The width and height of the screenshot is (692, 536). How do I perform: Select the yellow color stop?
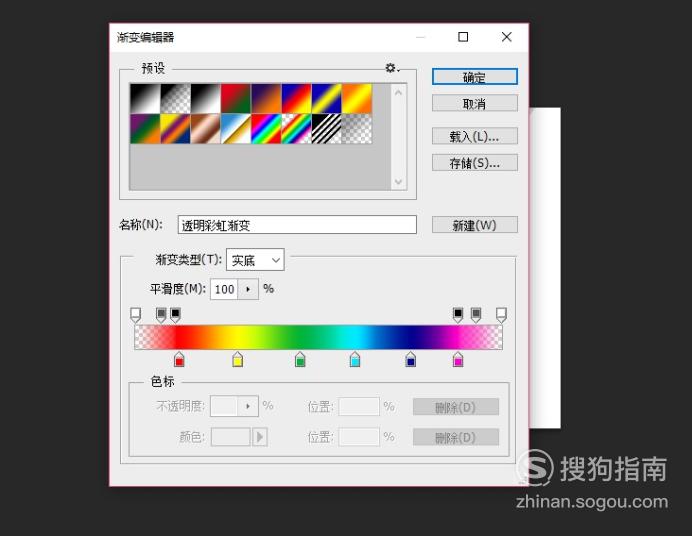[237, 360]
